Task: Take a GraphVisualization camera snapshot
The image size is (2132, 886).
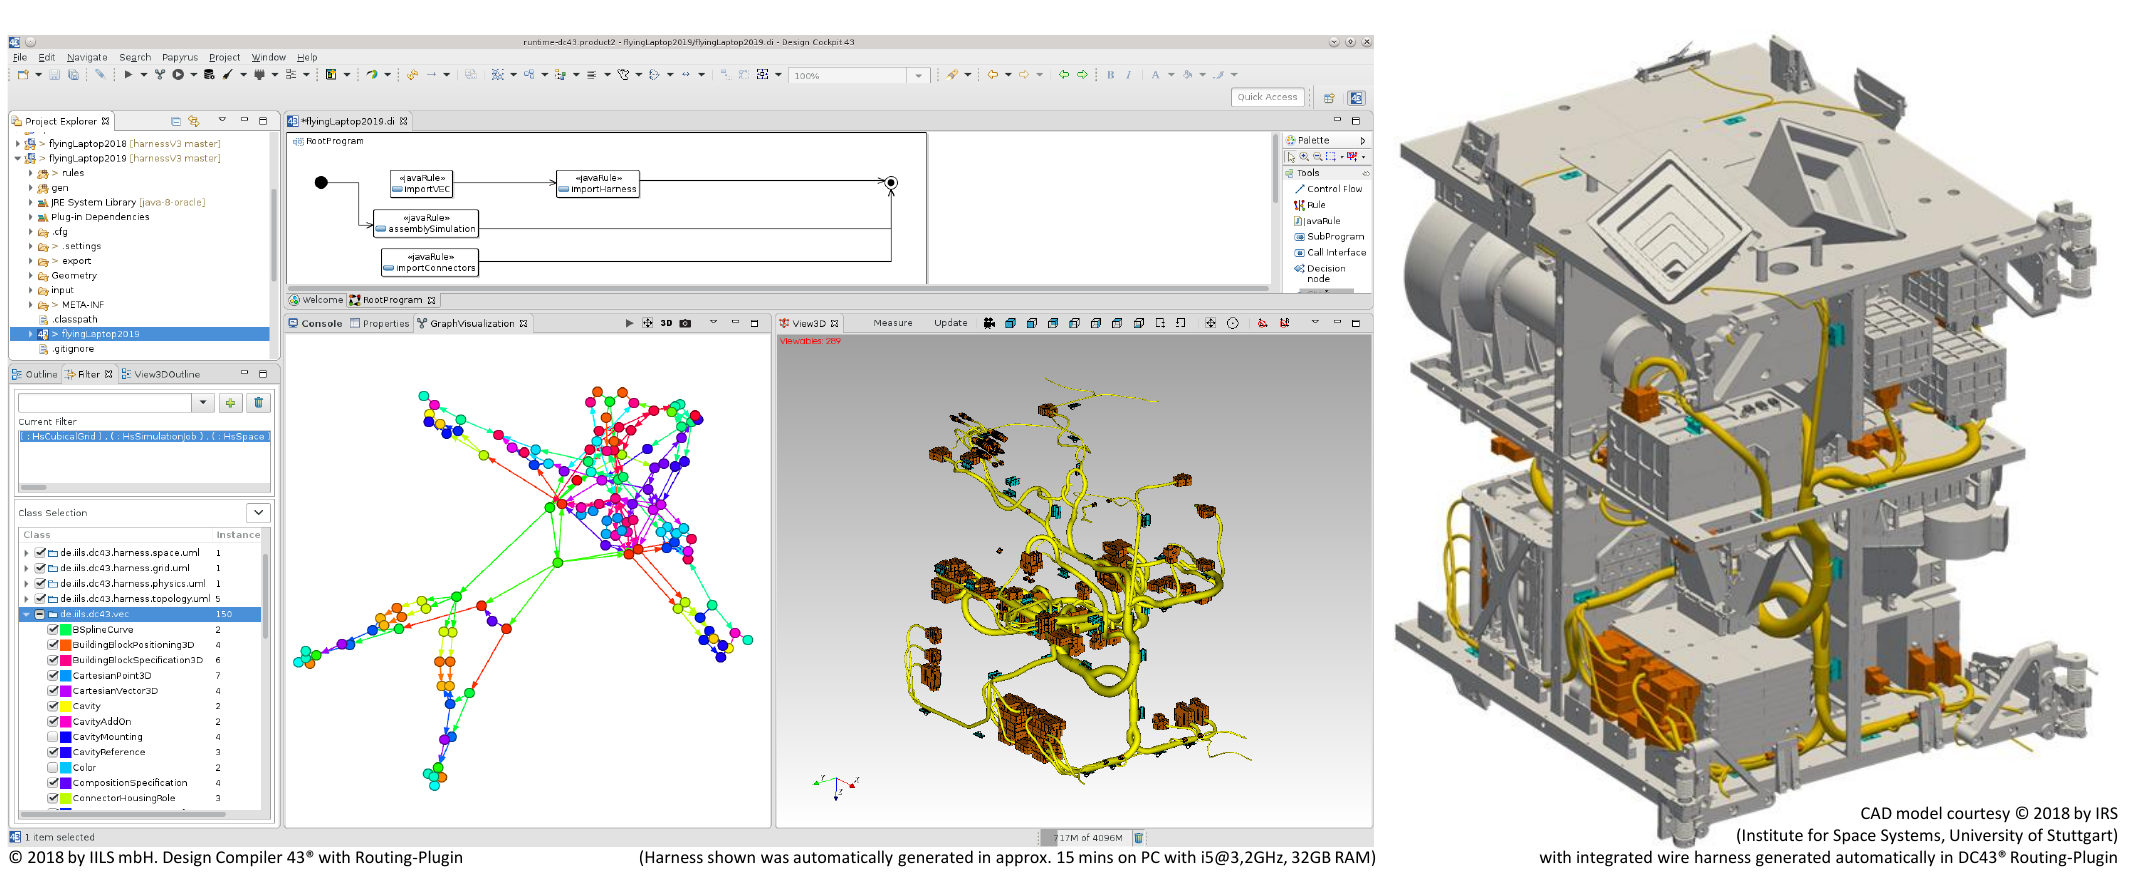Action: coord(685,323)
